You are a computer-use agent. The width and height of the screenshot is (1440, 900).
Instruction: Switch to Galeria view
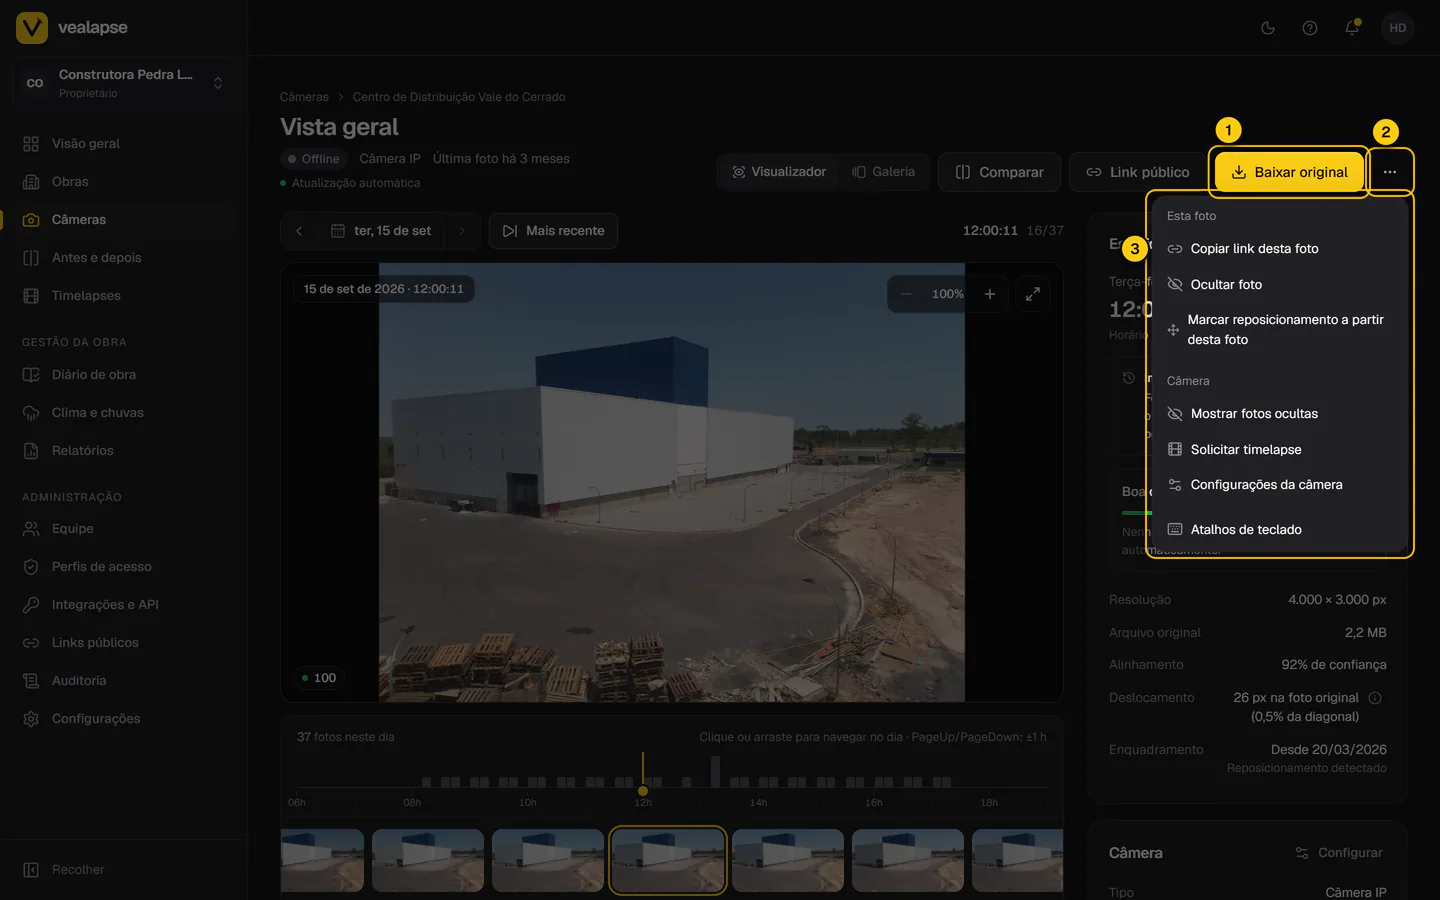[x=883, y=172]
